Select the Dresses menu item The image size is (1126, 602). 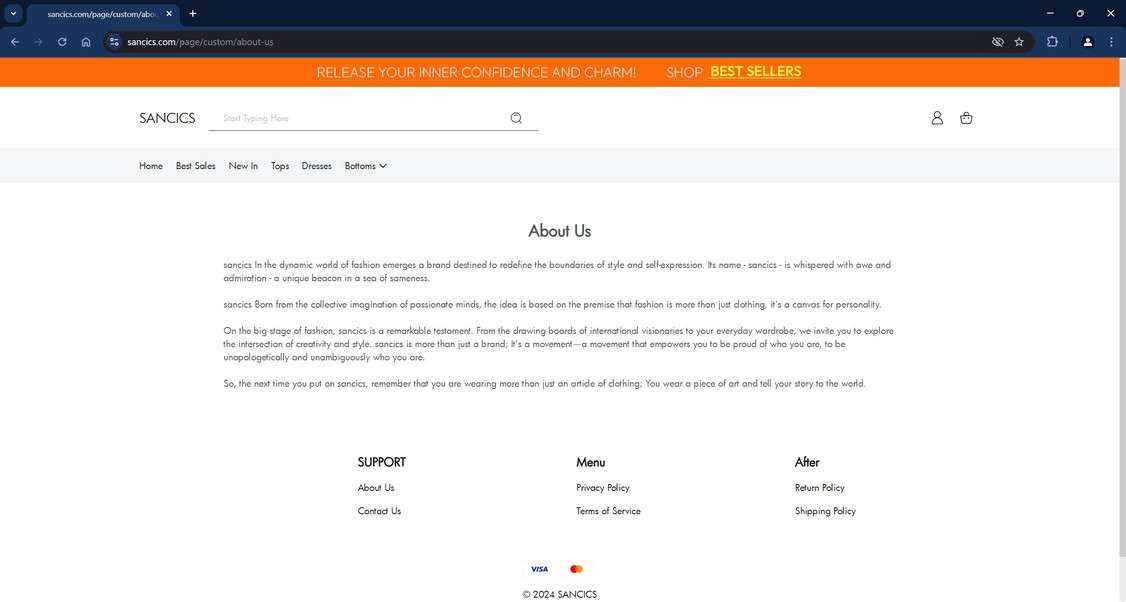click(316, 165)
